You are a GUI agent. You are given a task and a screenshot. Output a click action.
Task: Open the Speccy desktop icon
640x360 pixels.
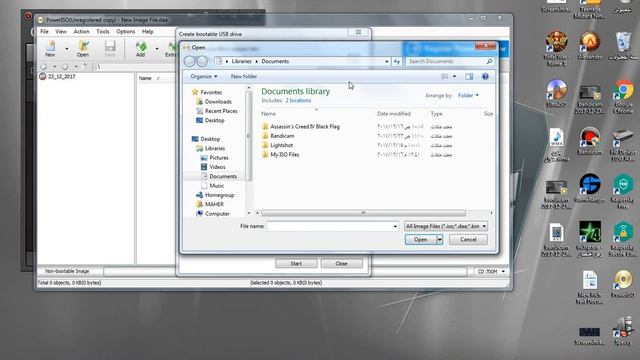tap(623, 331)
